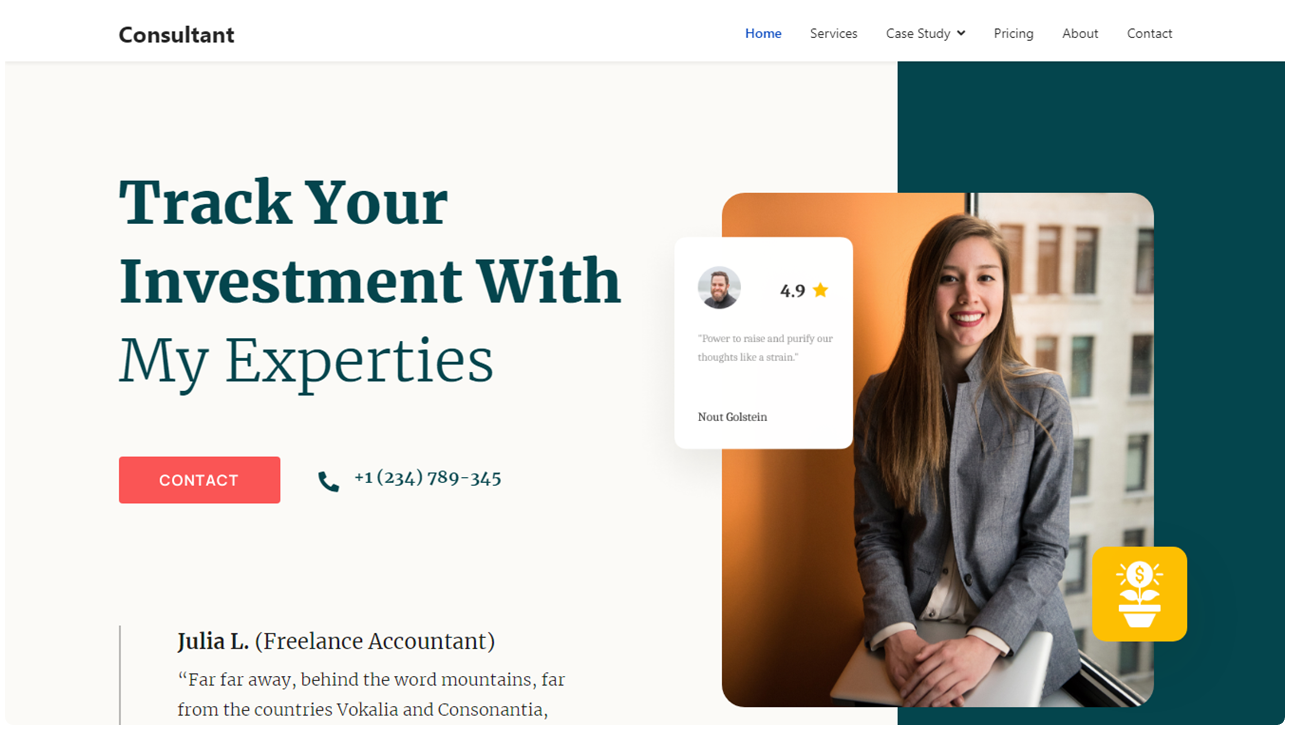Viewport: 1290px width, 730px height.
Task: Click the "Power to raise" testimonial quote
Action: tap(765, 348)
